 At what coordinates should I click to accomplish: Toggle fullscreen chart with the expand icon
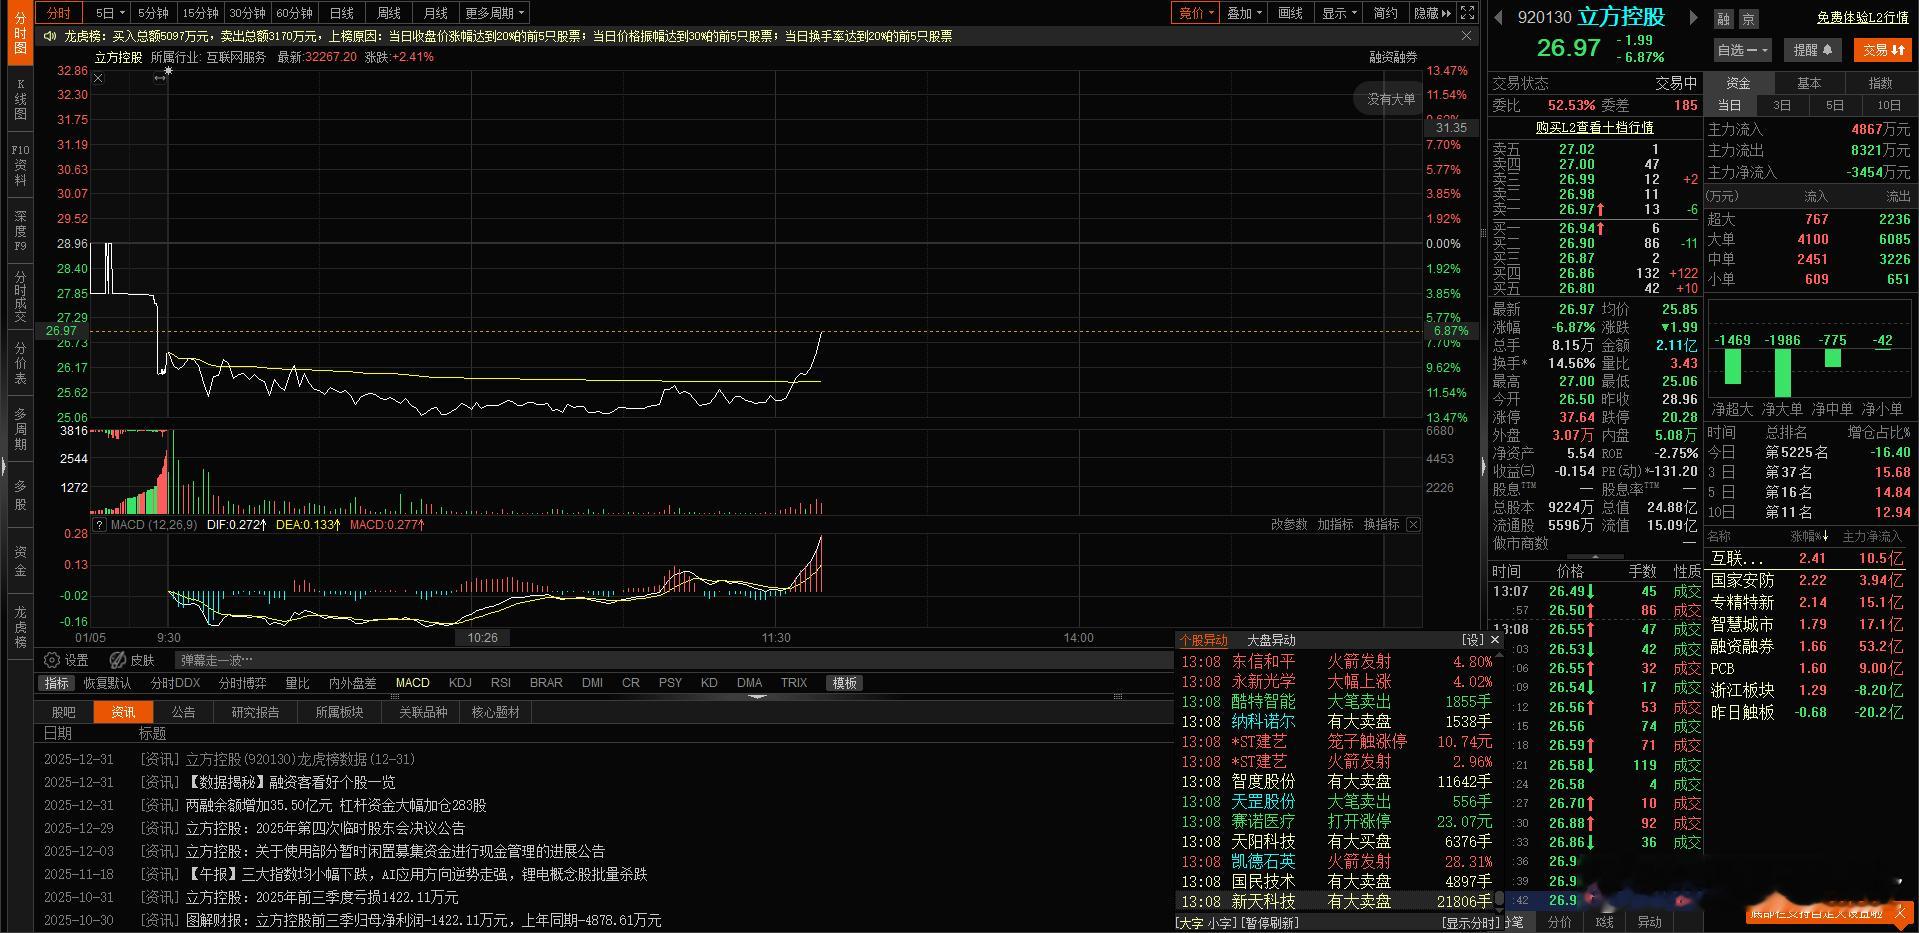pos(1467,13)
